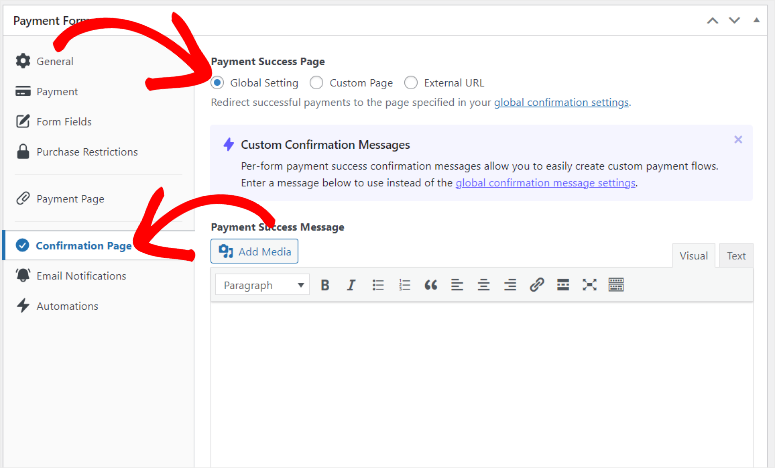Click the Payment Page paperclip icon
This screenshot has width=775, height=468.
point(23,198)
